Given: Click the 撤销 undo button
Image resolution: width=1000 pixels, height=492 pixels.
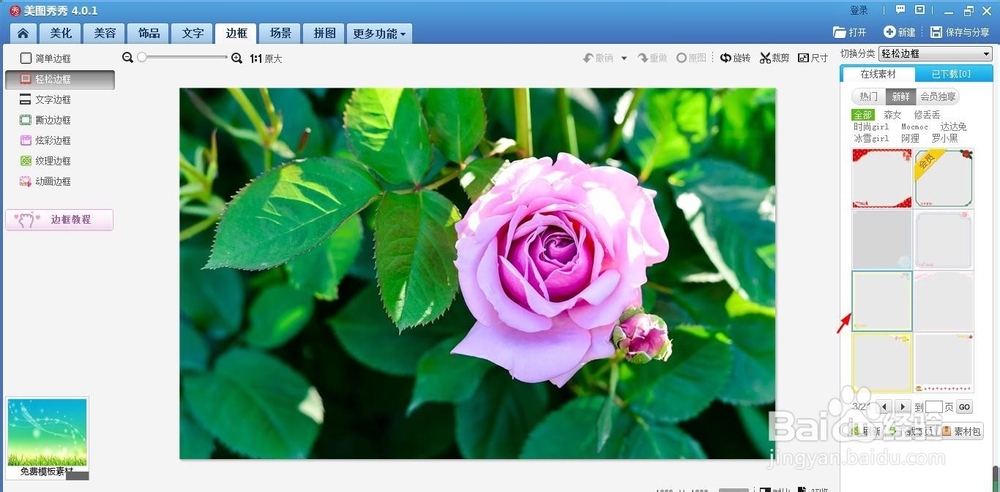Looking at the screenshot, I should click(598, 58).
